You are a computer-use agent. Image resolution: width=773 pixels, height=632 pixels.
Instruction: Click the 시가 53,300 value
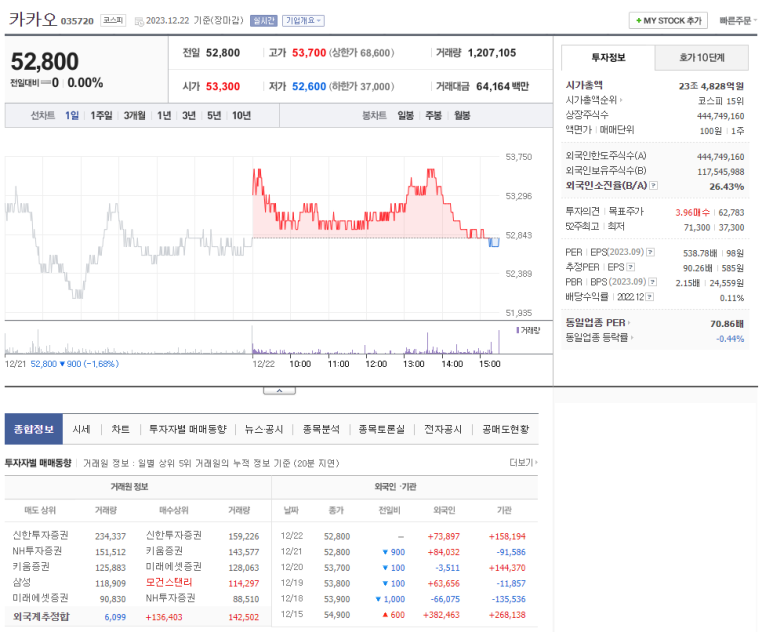223,86
